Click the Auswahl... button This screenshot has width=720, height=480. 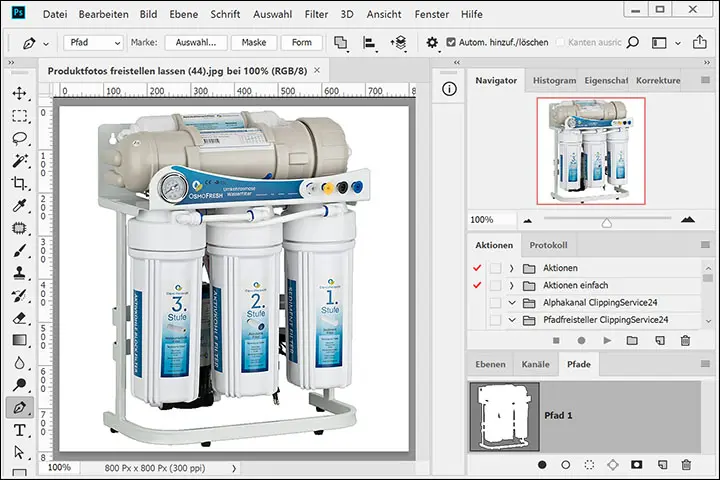[196, 43]
